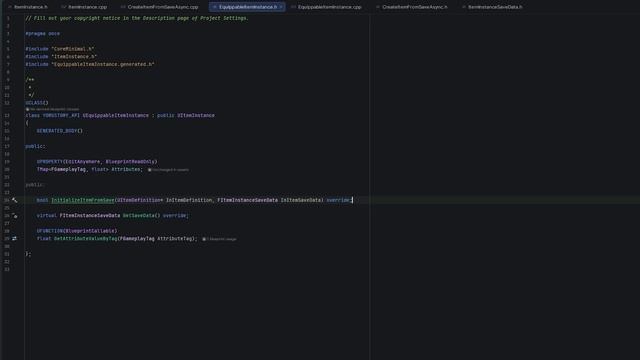The width and height of the screenshot is (640, 360).
Task: Click the copyright notice comment line
Action: click(137, 18)
